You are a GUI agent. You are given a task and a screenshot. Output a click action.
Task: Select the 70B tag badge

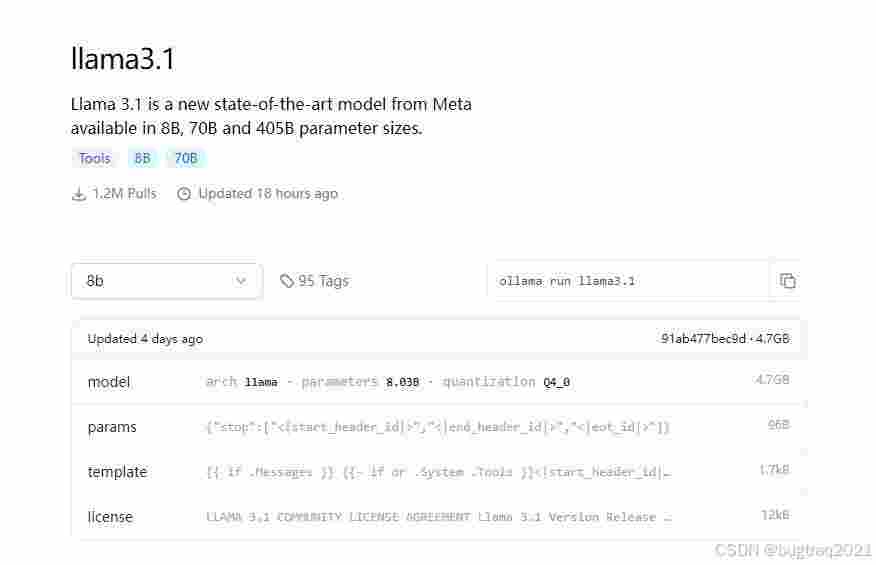point(185,158)
